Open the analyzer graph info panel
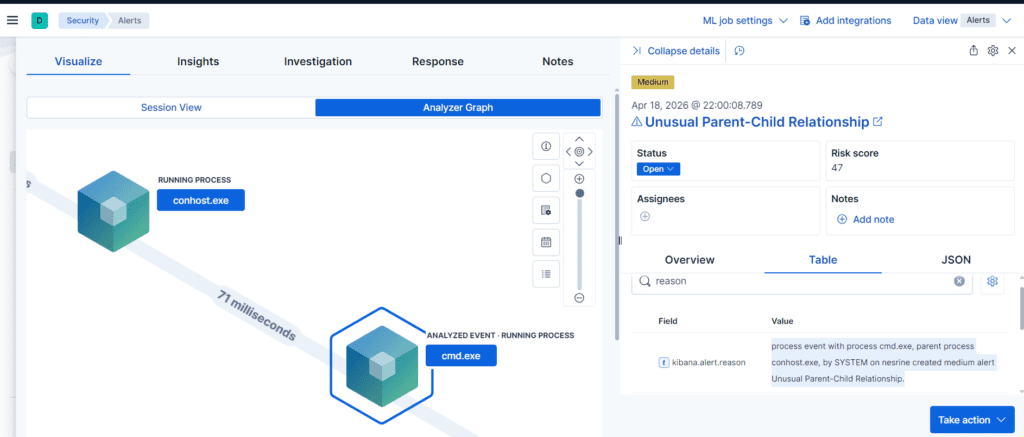The image size is (1024, 437). pyautogui.click(x=546, y=146)
